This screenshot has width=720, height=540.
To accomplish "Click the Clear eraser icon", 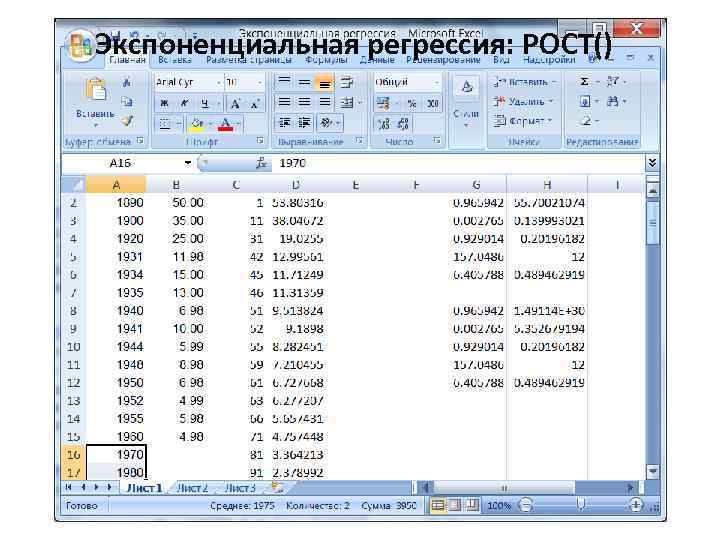I will click(585, 121).
